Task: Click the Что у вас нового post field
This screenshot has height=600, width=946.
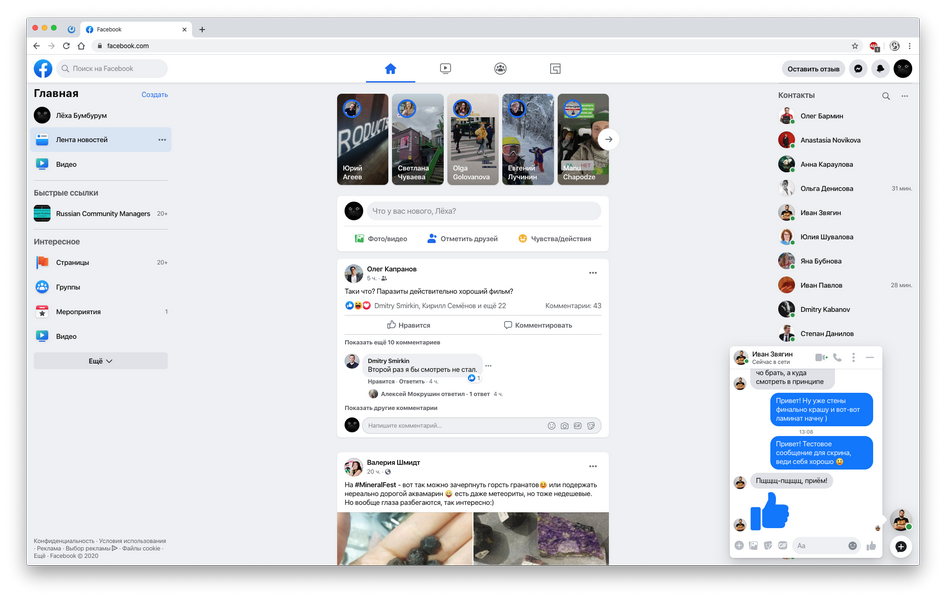Action: tap(484, 211)
